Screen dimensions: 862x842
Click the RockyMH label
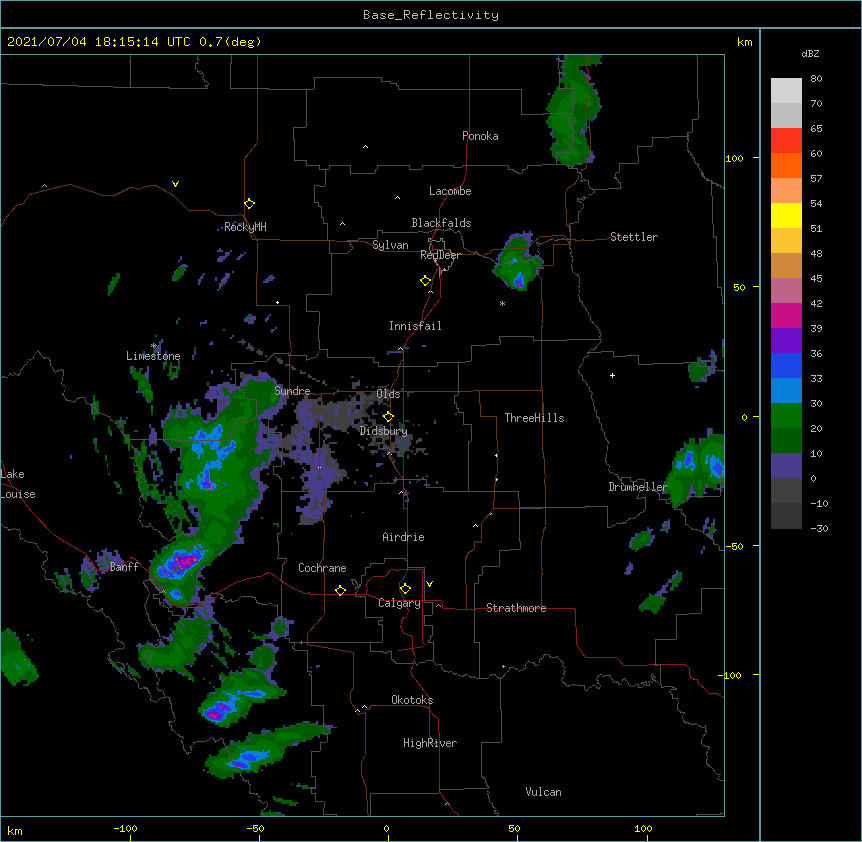pos(245,227)
